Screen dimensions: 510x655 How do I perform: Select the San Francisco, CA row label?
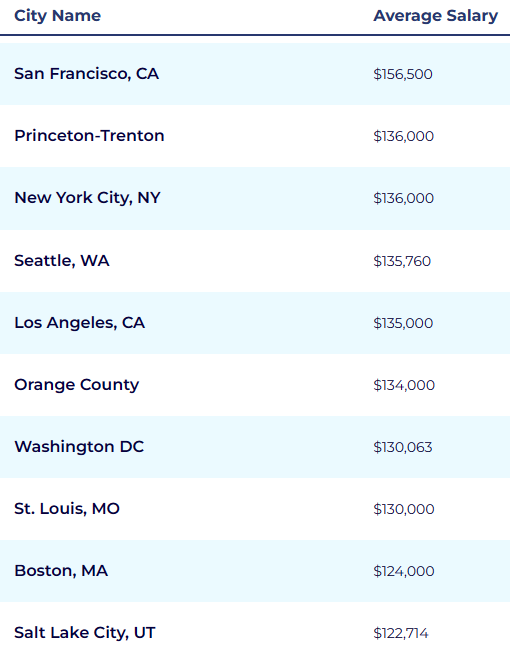(86, 74)
